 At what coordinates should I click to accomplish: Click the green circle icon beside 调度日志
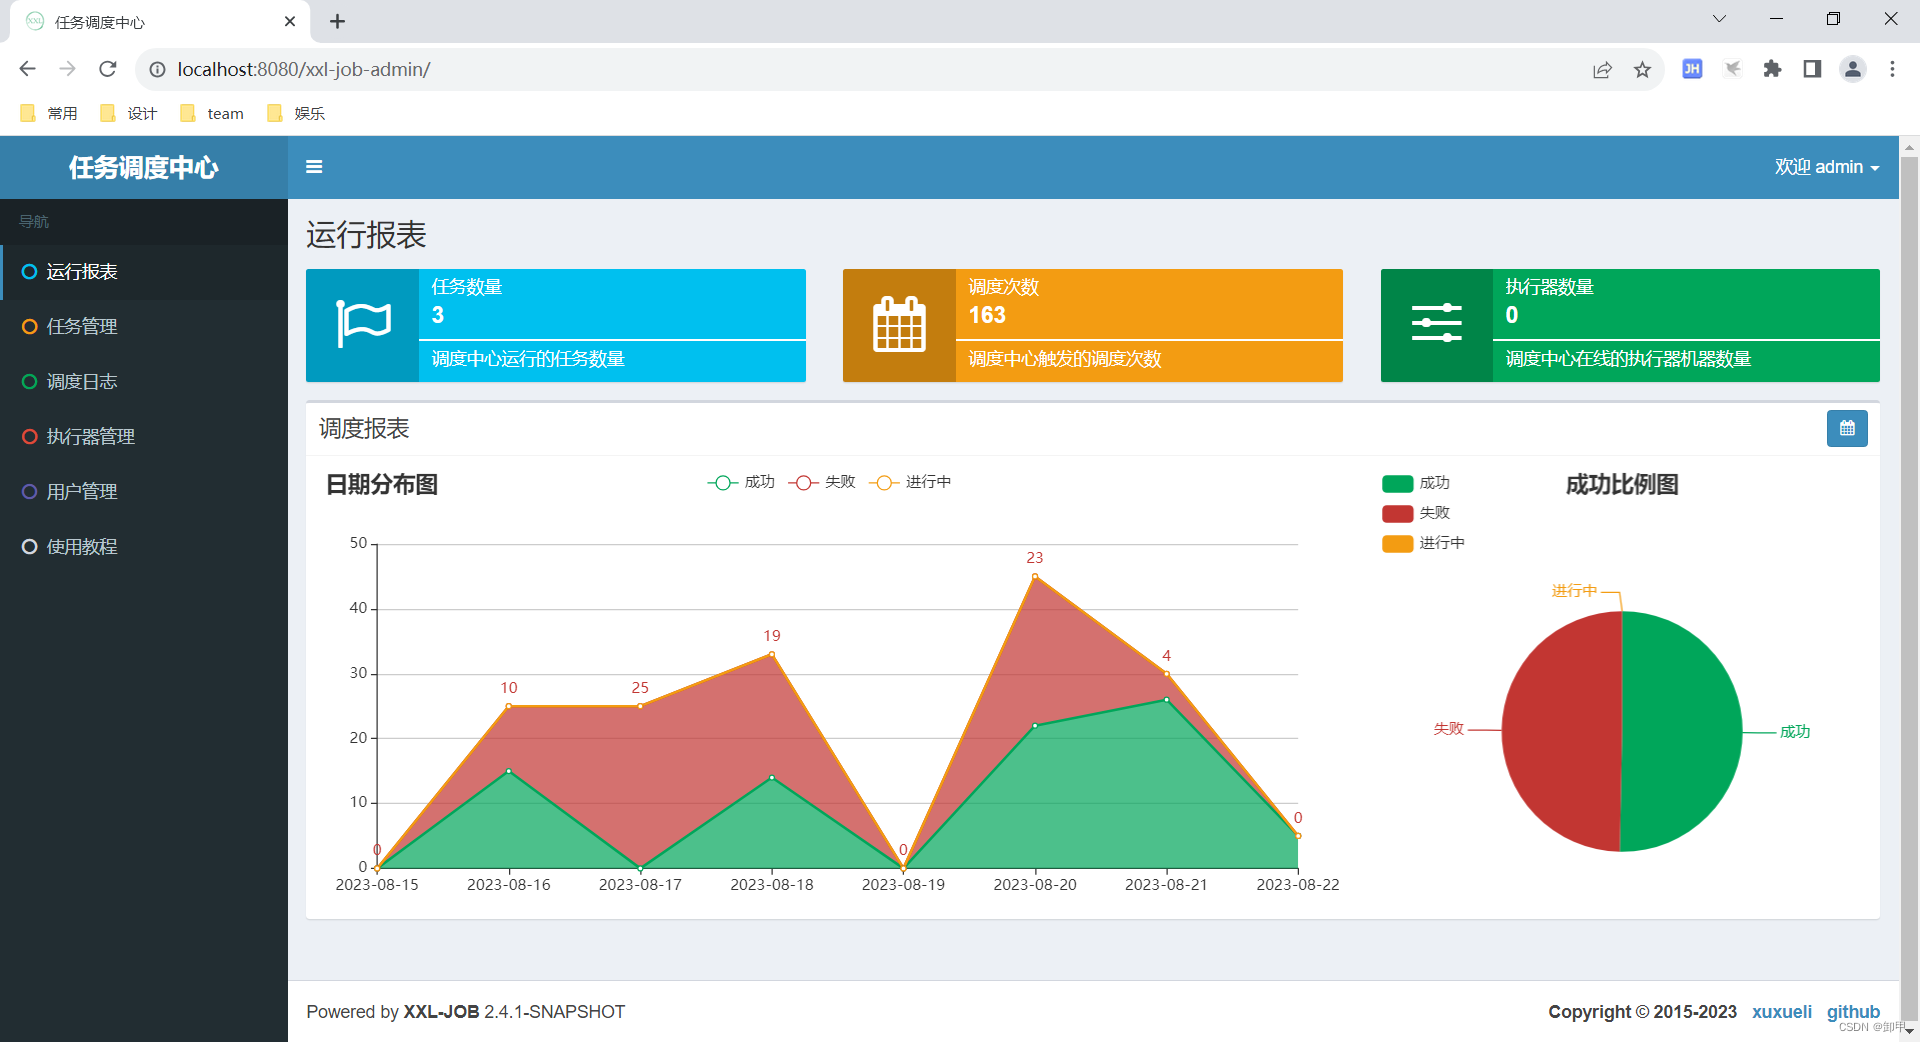29,382
